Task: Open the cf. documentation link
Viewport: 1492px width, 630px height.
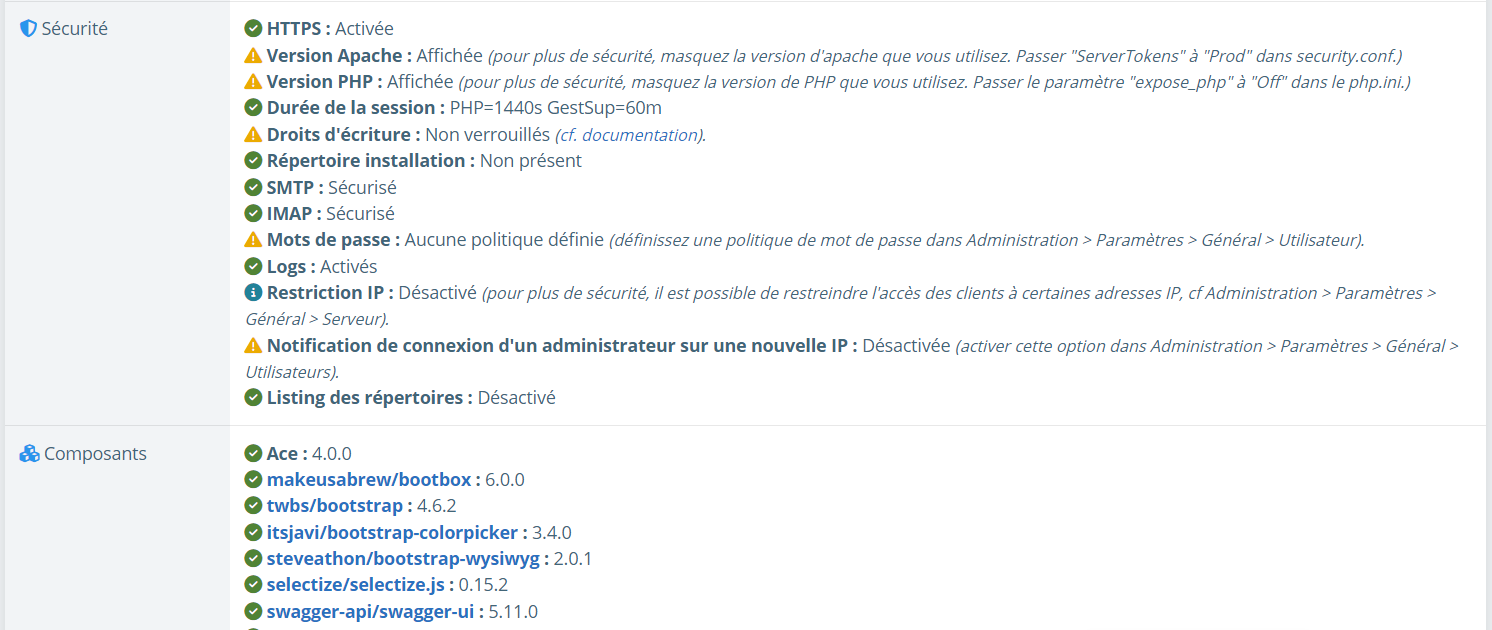Action: tap(628, 135)
